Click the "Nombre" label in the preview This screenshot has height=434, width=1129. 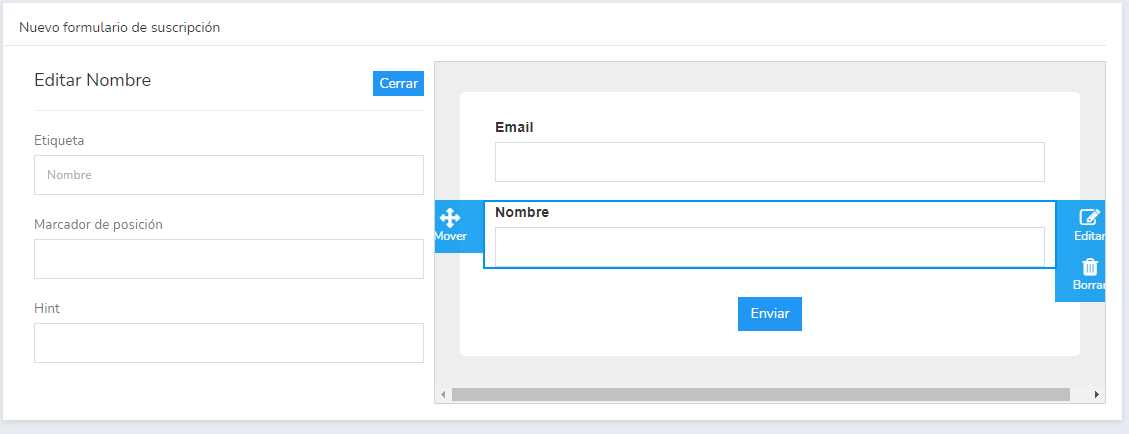tap(522, 212)
